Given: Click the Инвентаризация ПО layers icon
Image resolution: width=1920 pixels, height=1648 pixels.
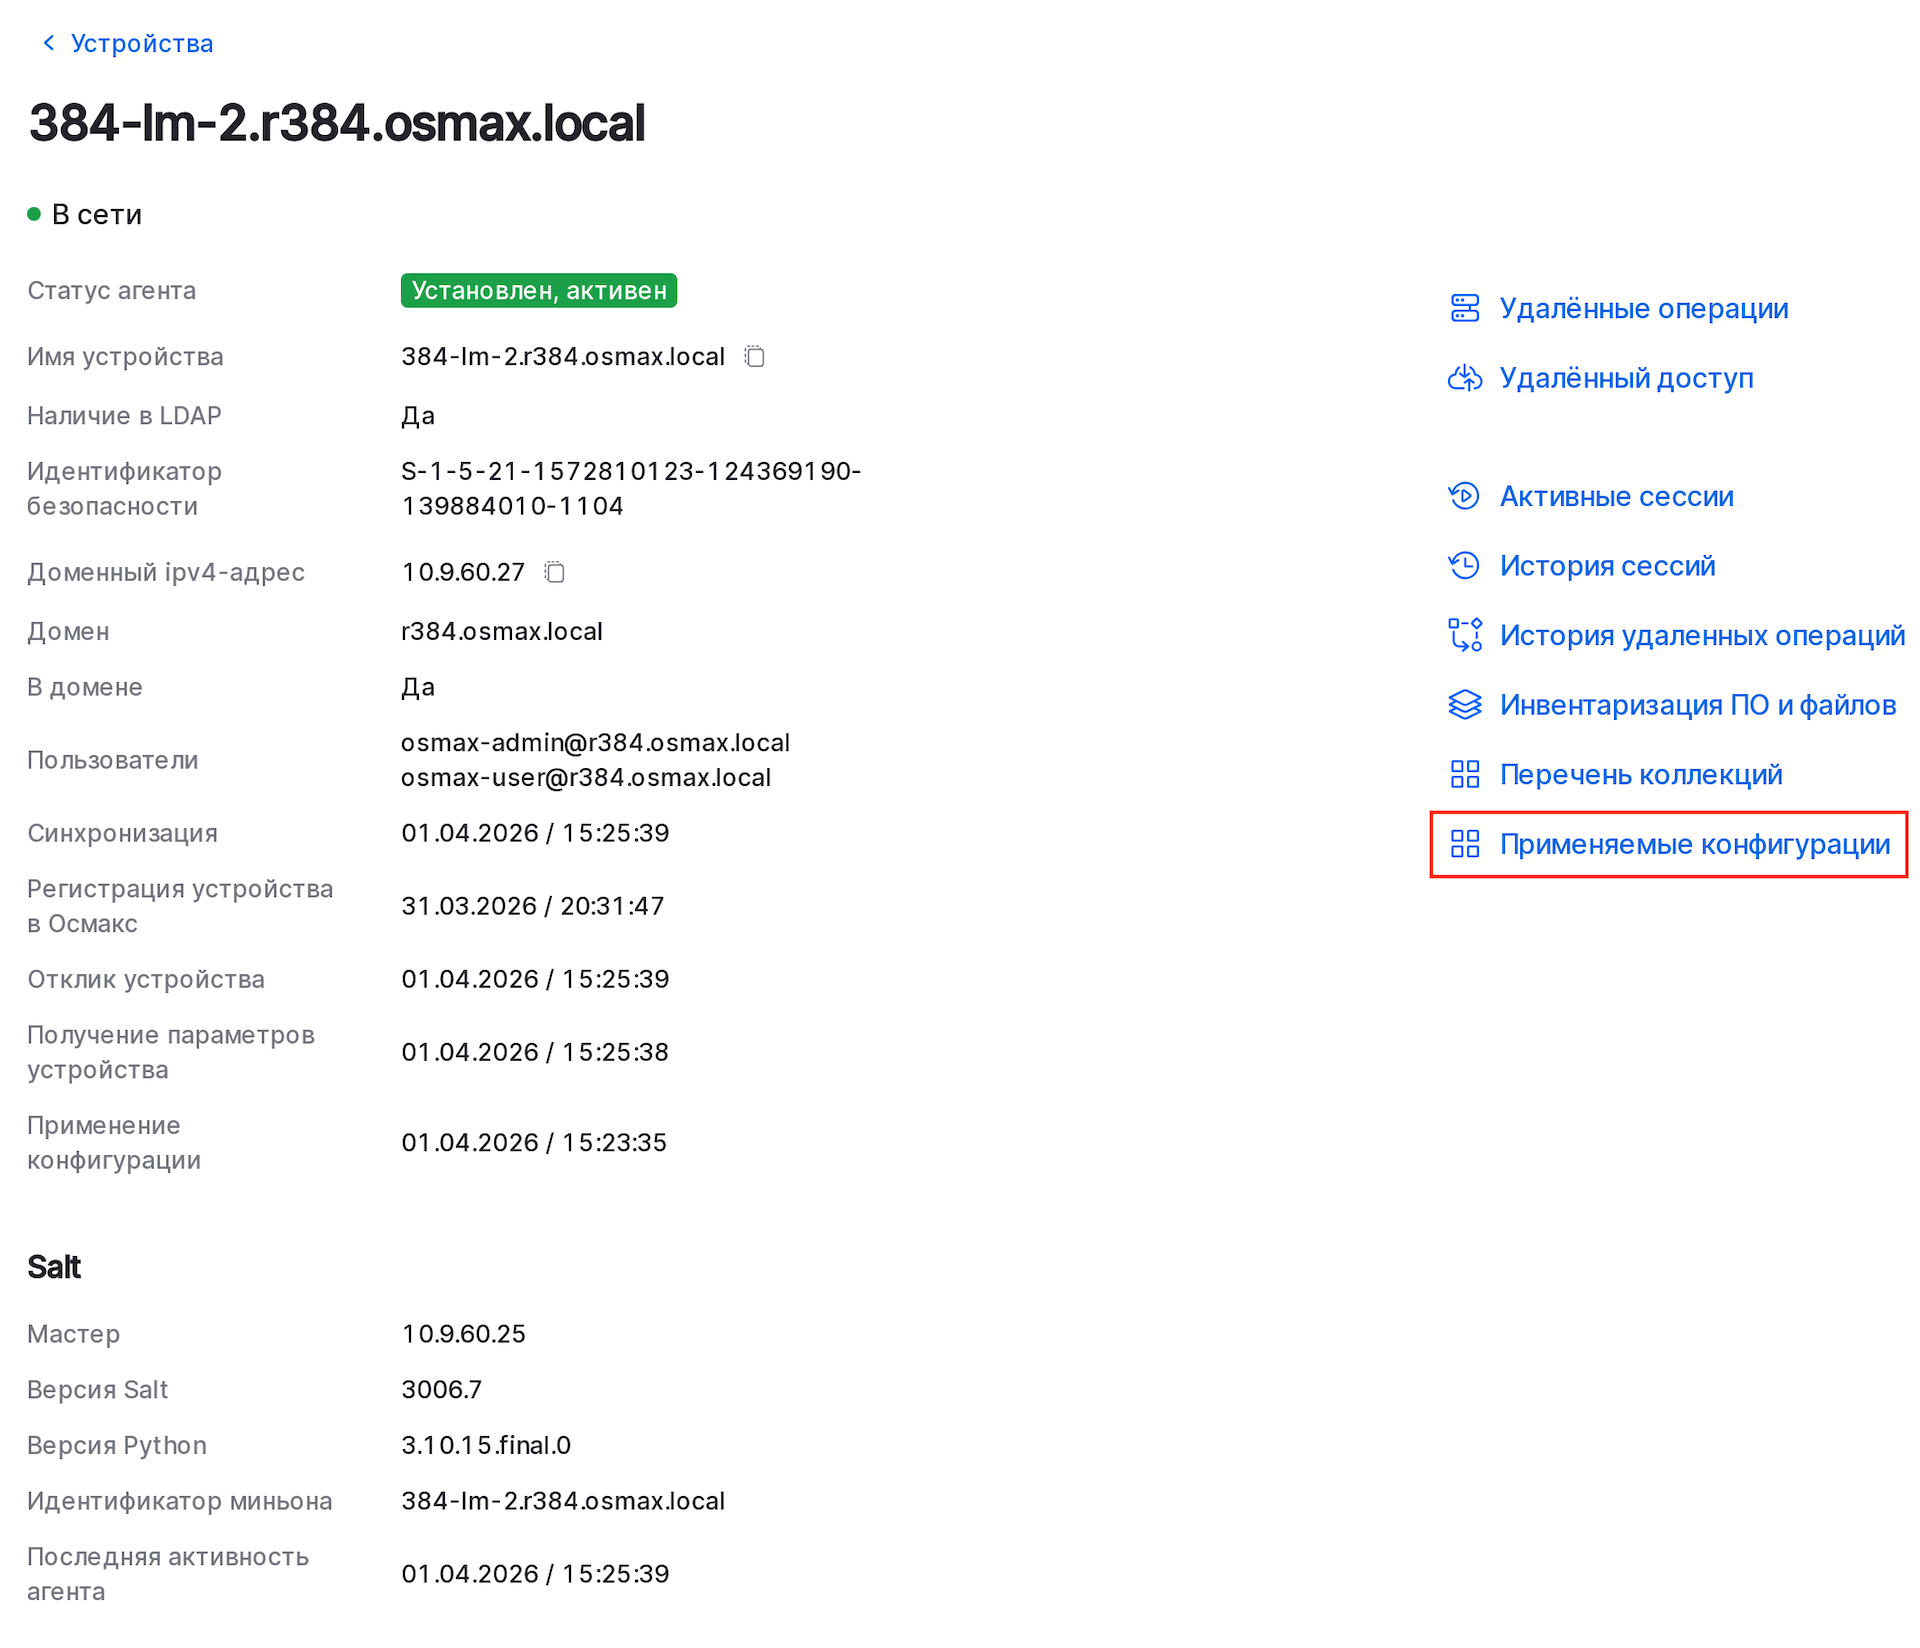Looking at the screenshot, I should 1465,705.
